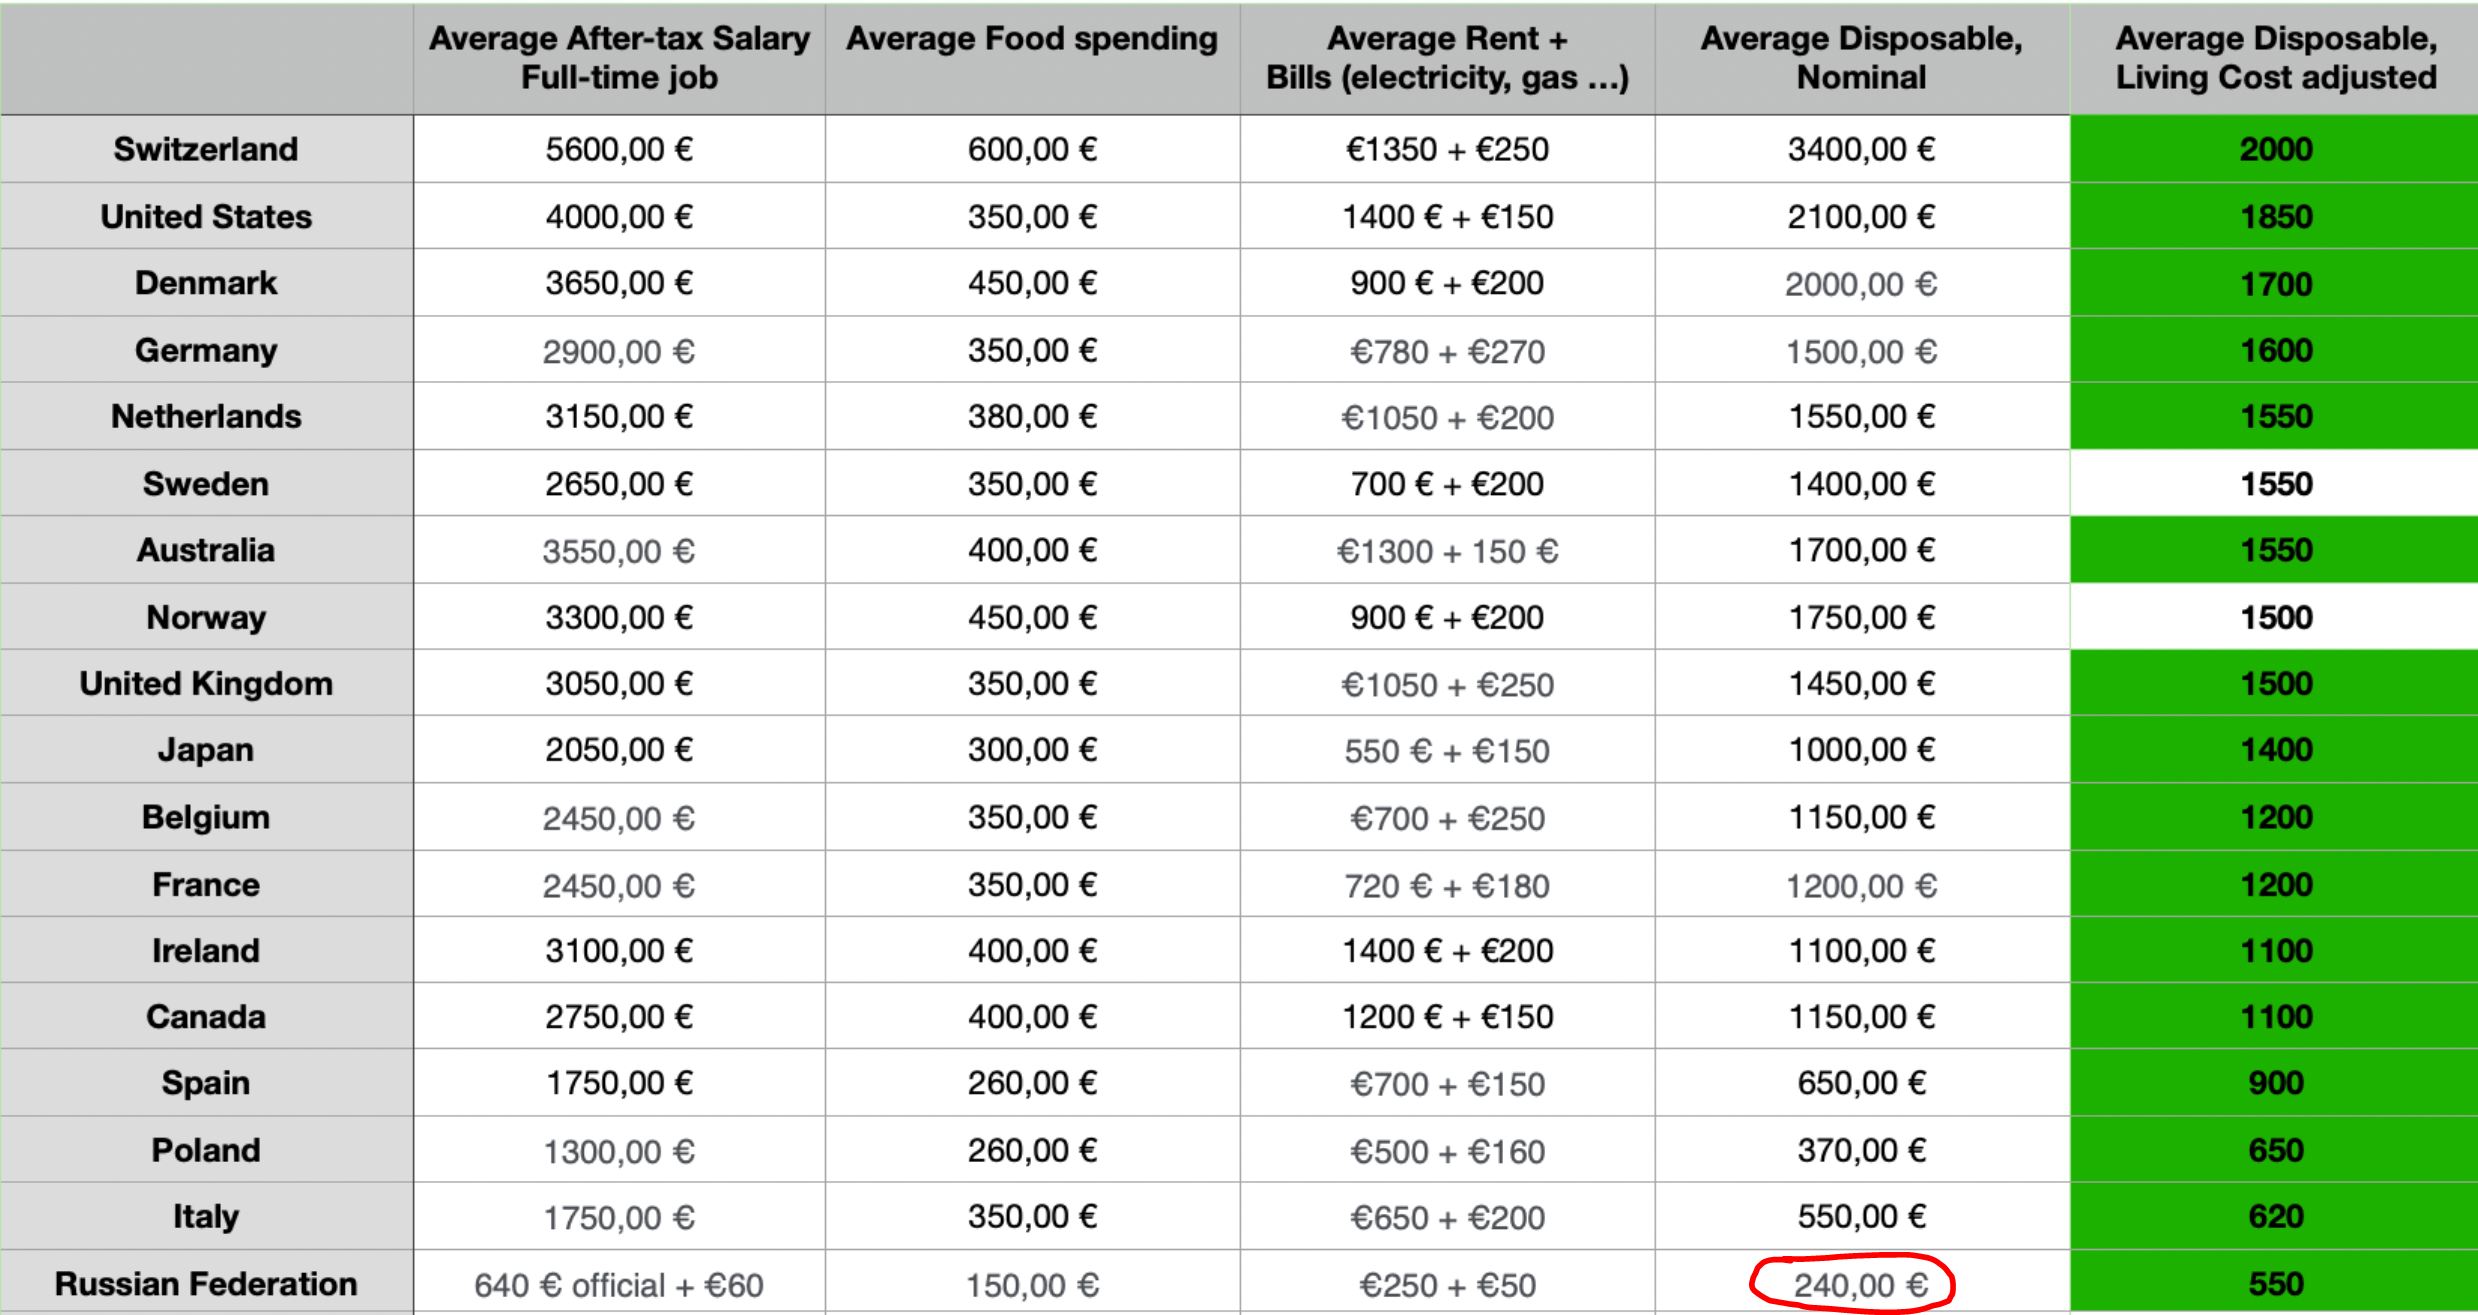The image size is (2478, 1315).
Task: Select the United States row header
Action: 206,216
